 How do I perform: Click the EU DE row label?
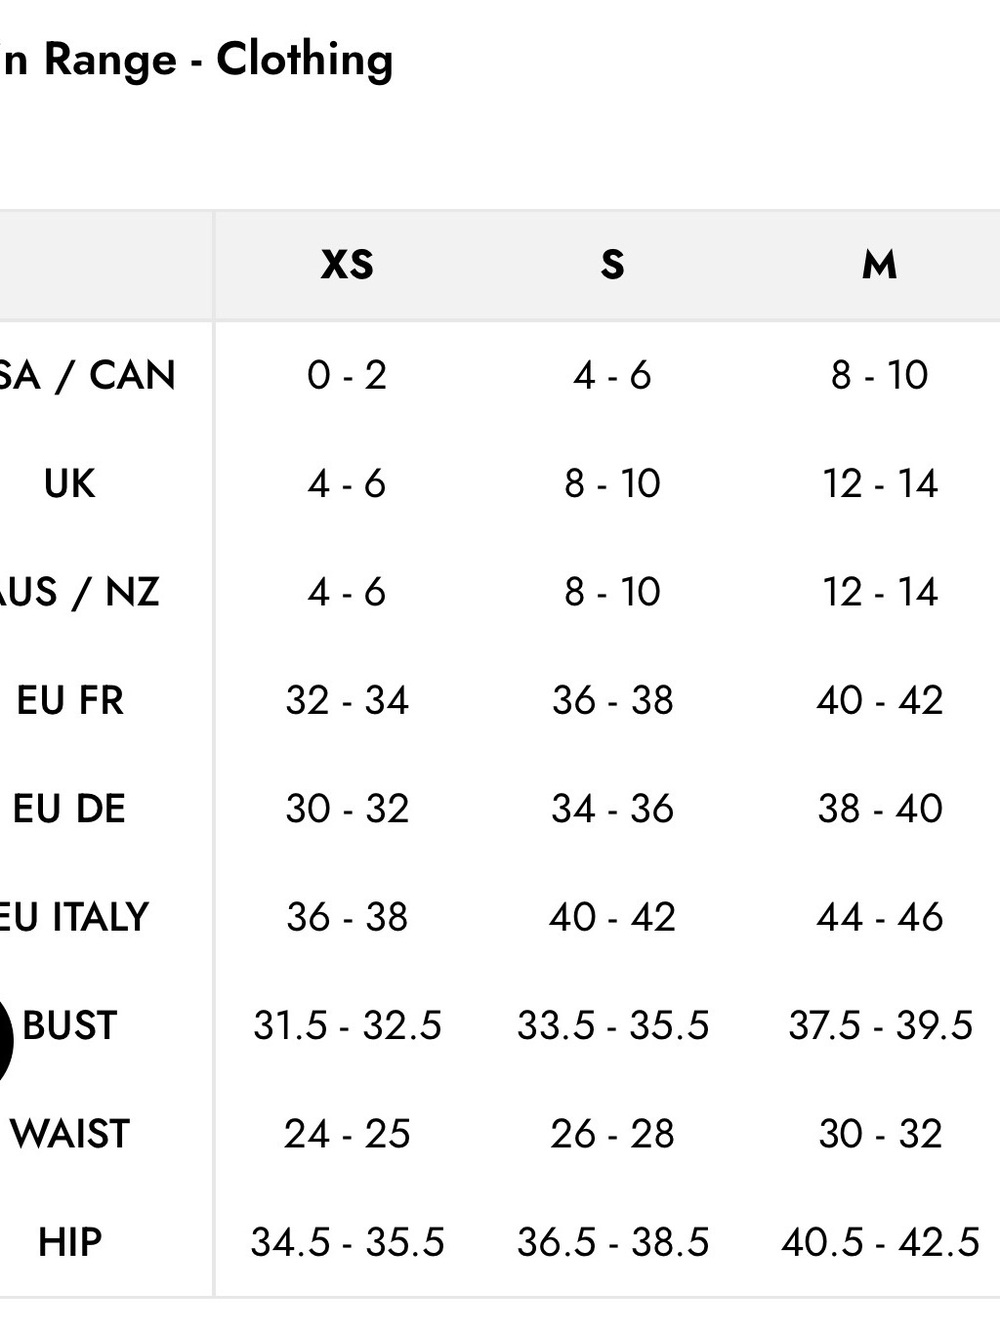coord(69,809)
